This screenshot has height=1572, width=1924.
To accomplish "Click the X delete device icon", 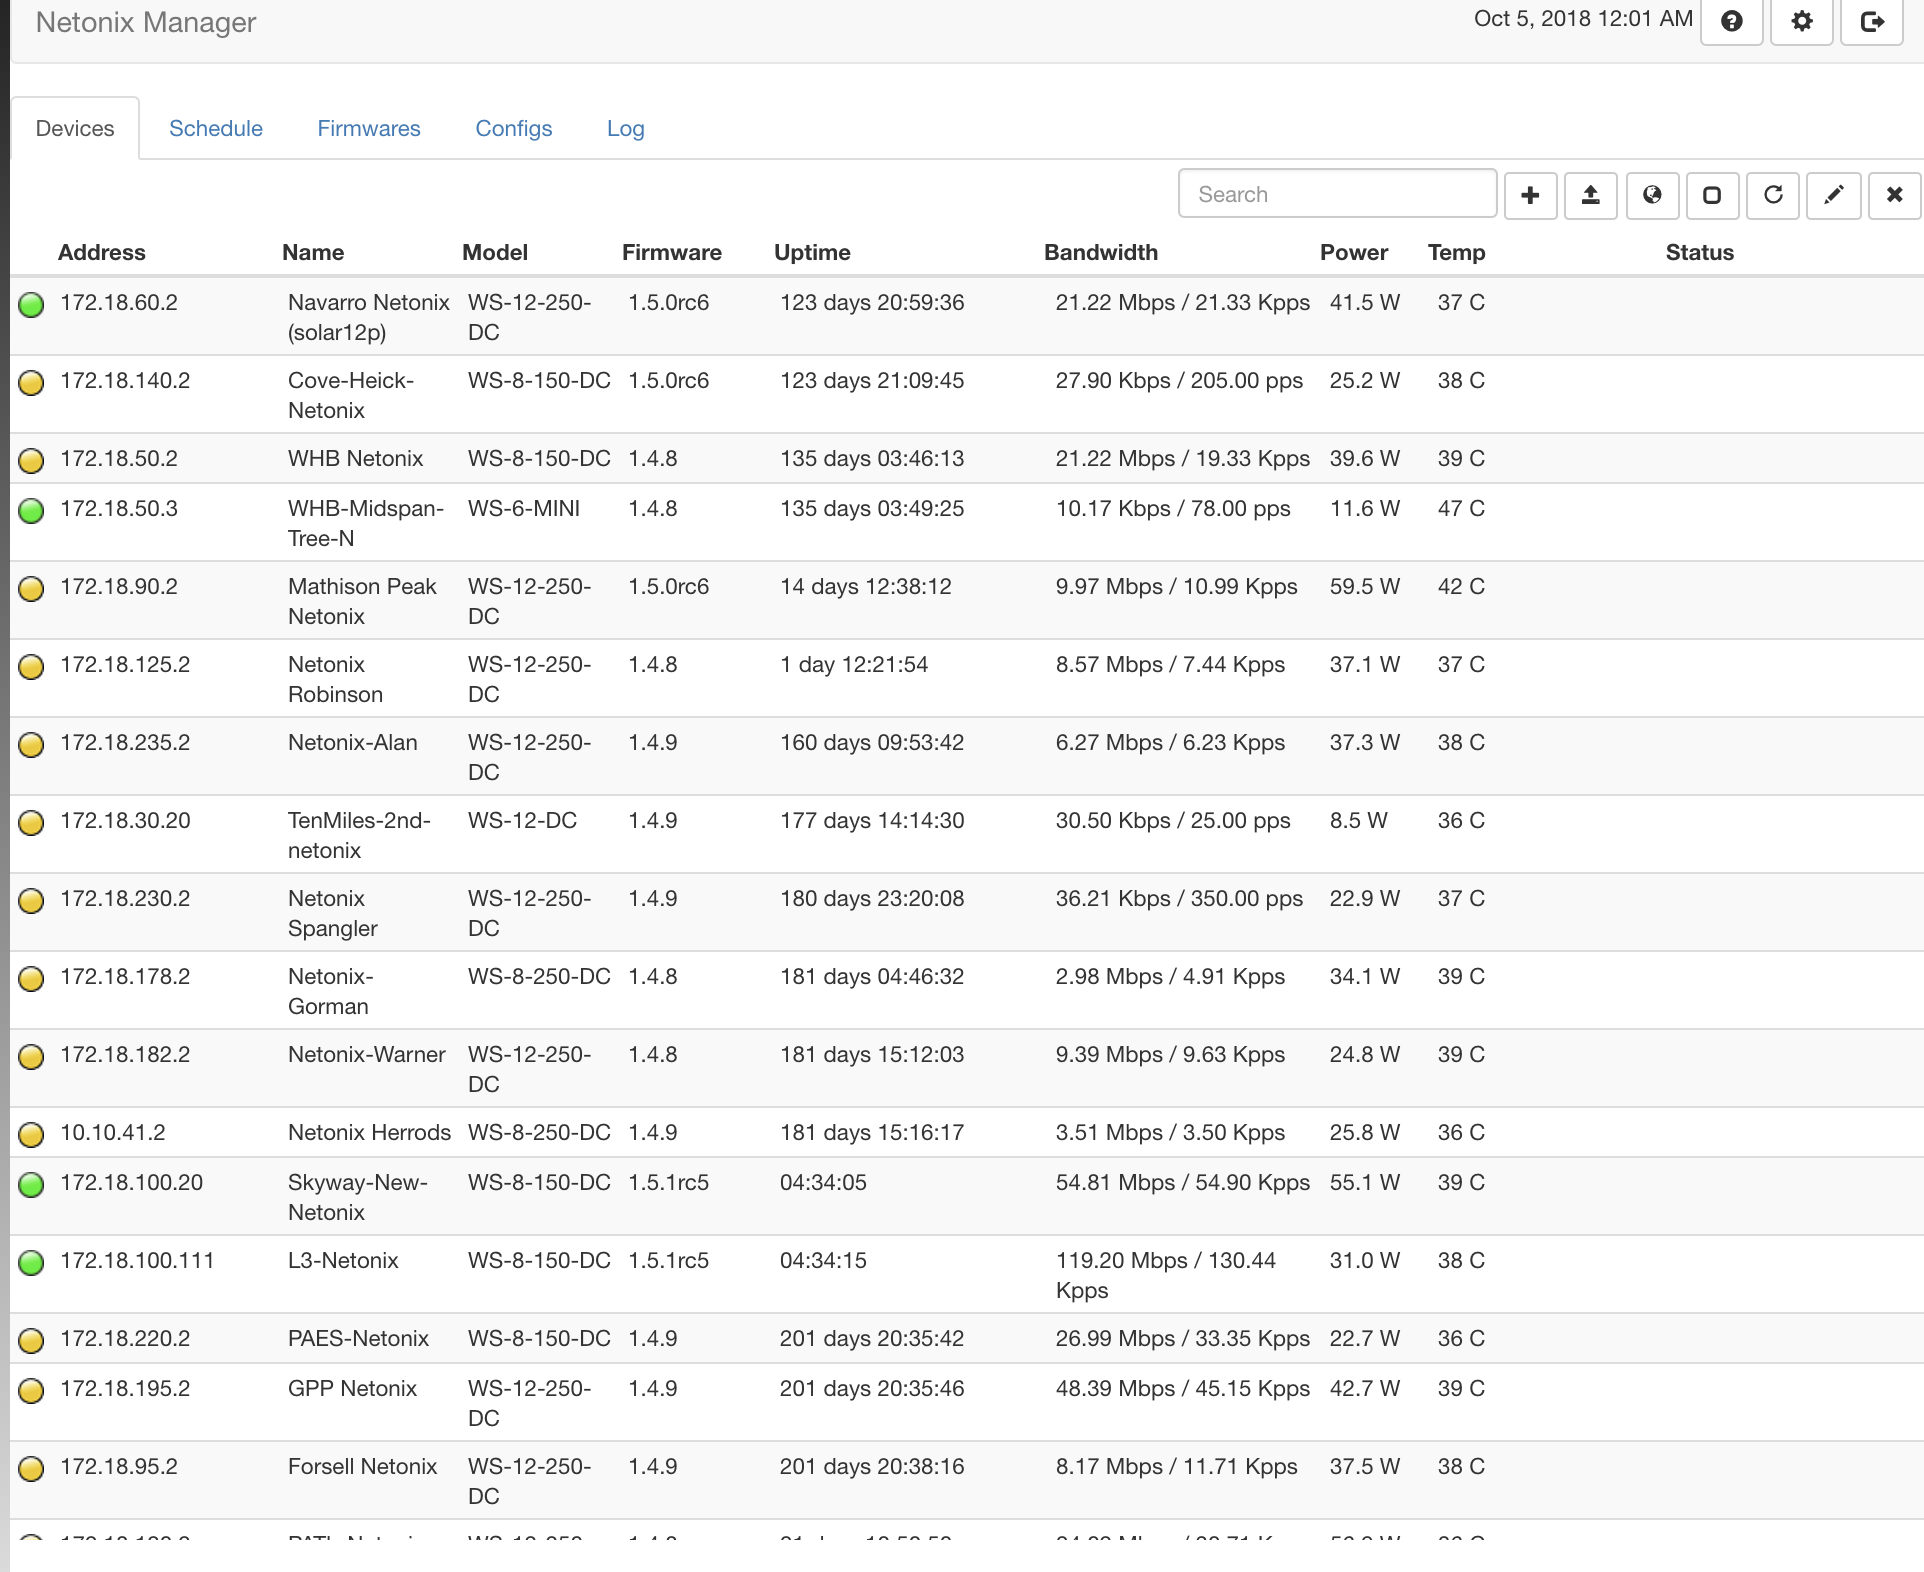I will 1894,195.
